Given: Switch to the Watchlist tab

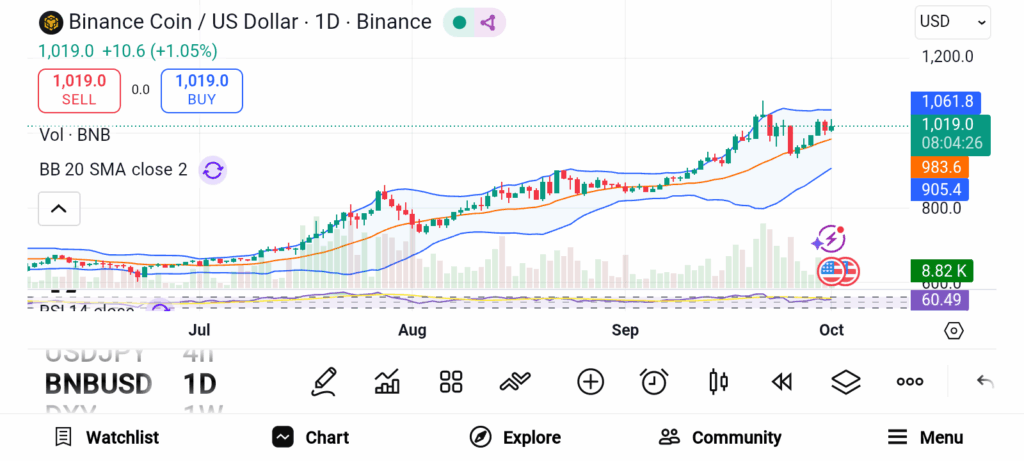Looking at the screenshot, I should (107, 437).
